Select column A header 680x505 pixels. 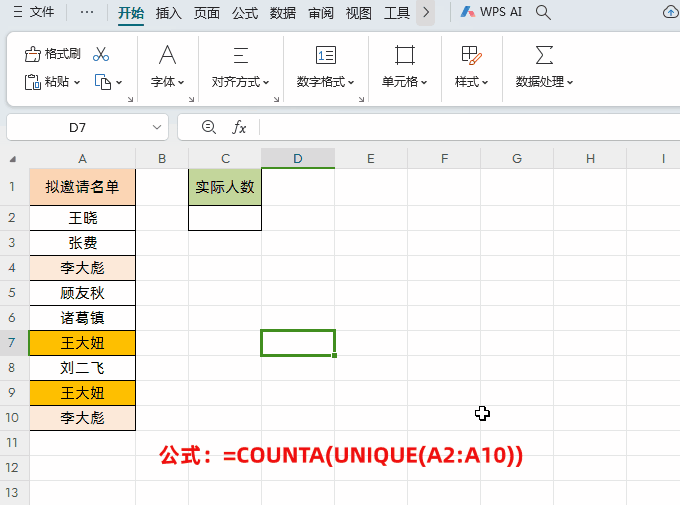pos(82,159)
